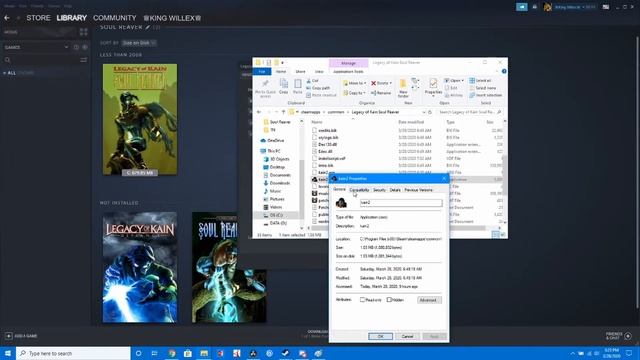Open Previous Versions tab in Properties
Screen dimensions: 640x360
coord(418,190)
